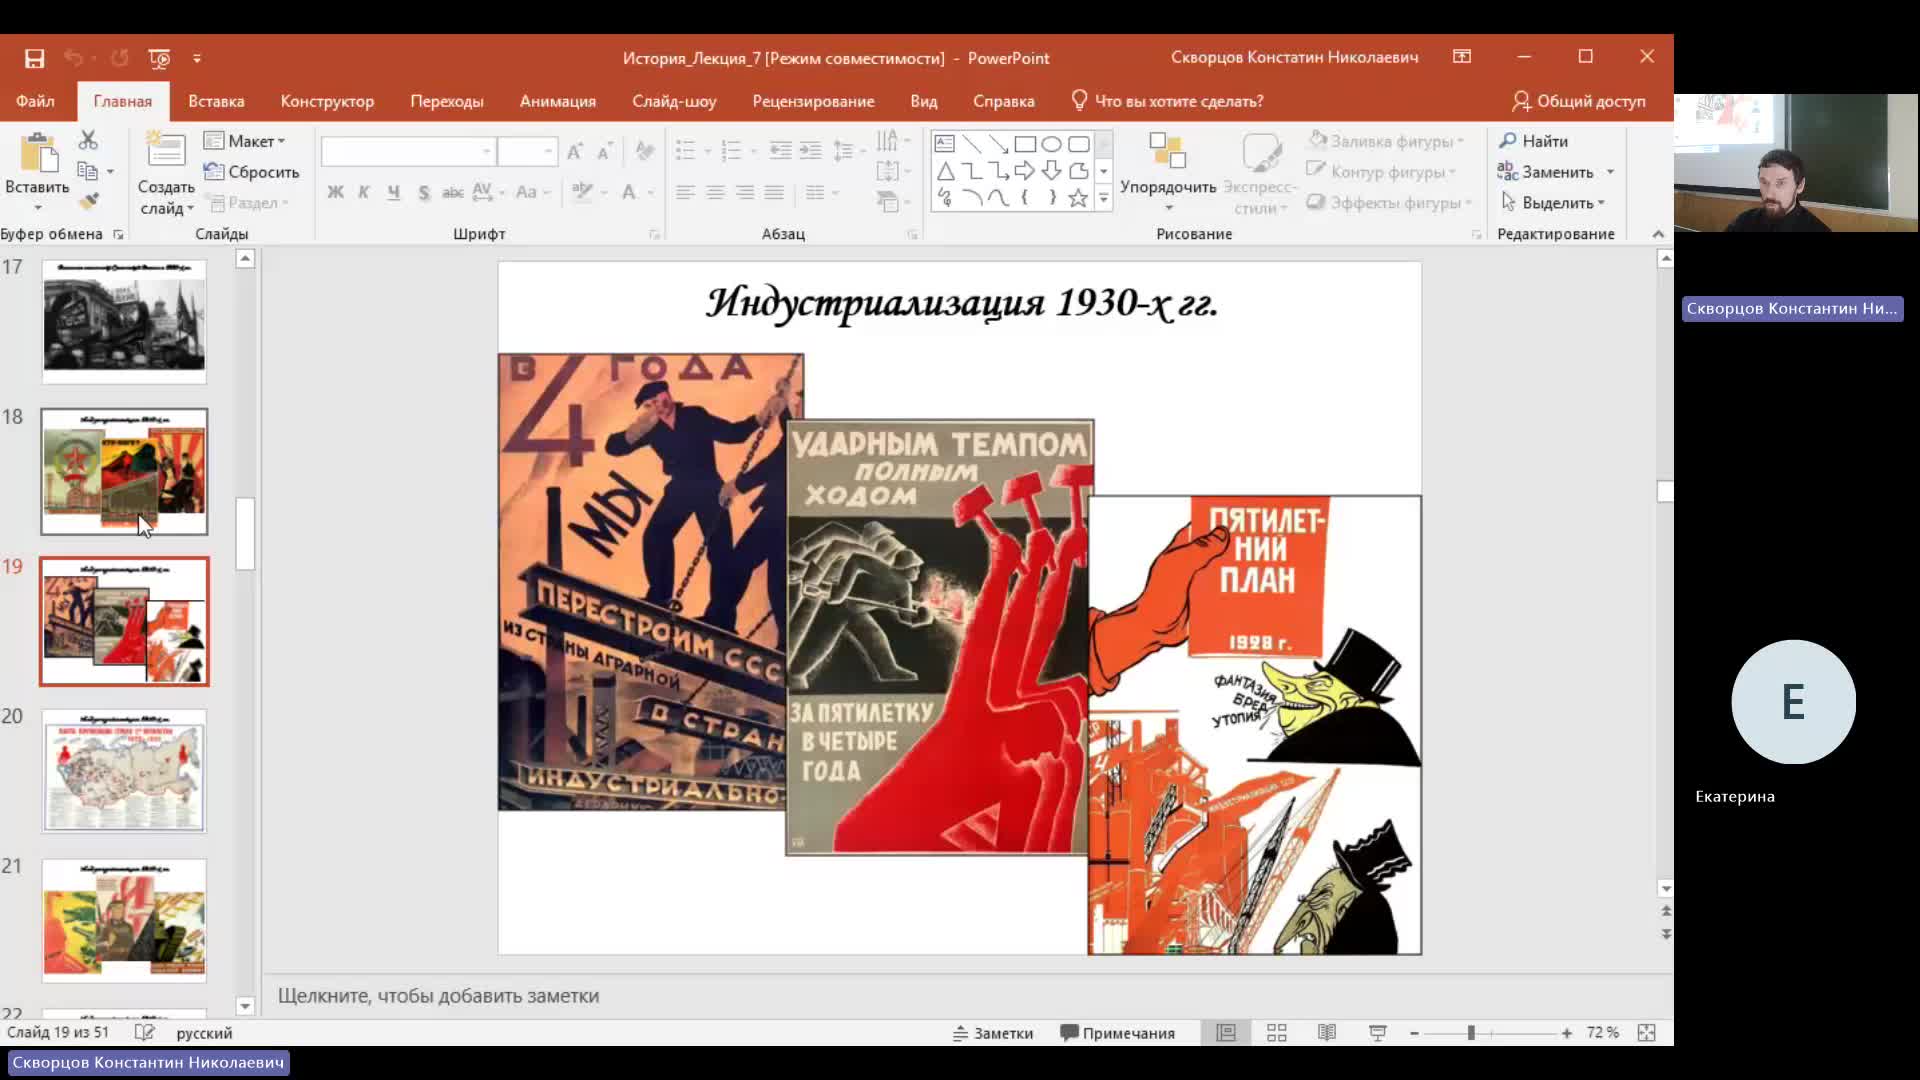Click the Найти find button
Image resolution: width=1920 pixels, height=1080 pixels.
pos(1534,141)
